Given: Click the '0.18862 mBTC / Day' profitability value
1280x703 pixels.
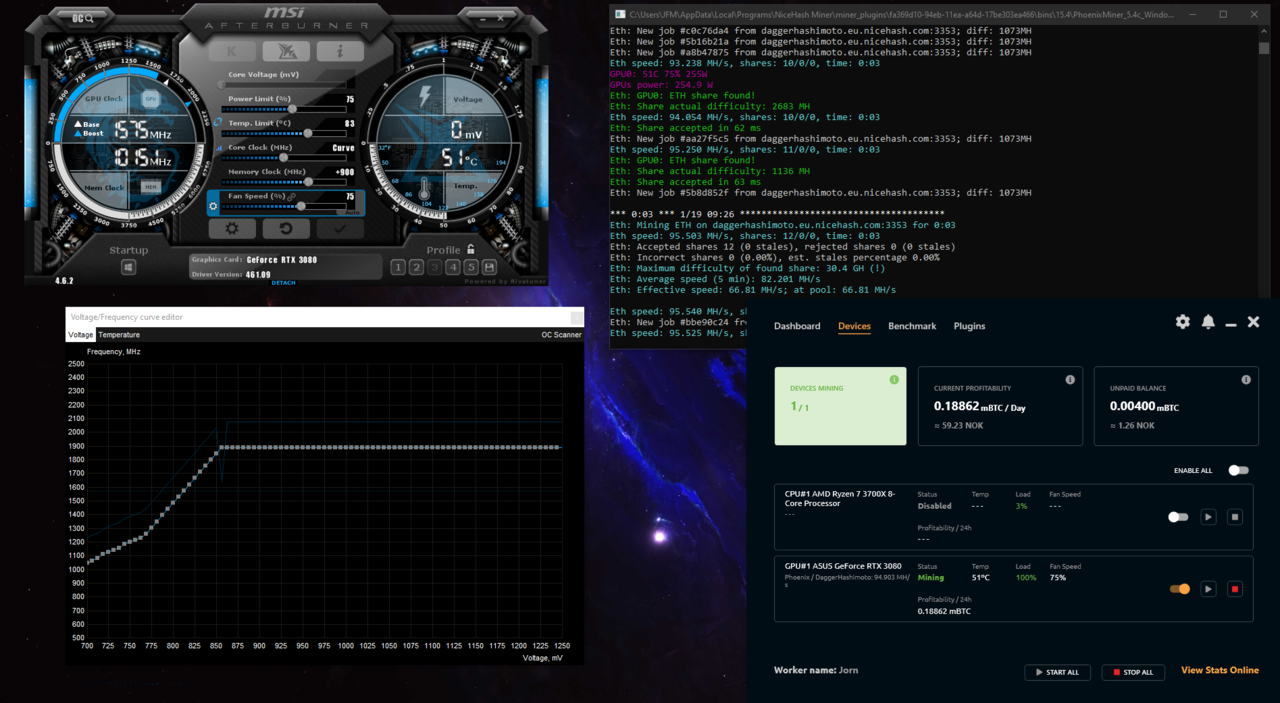Looking at the screenshot, I should 979,407.
